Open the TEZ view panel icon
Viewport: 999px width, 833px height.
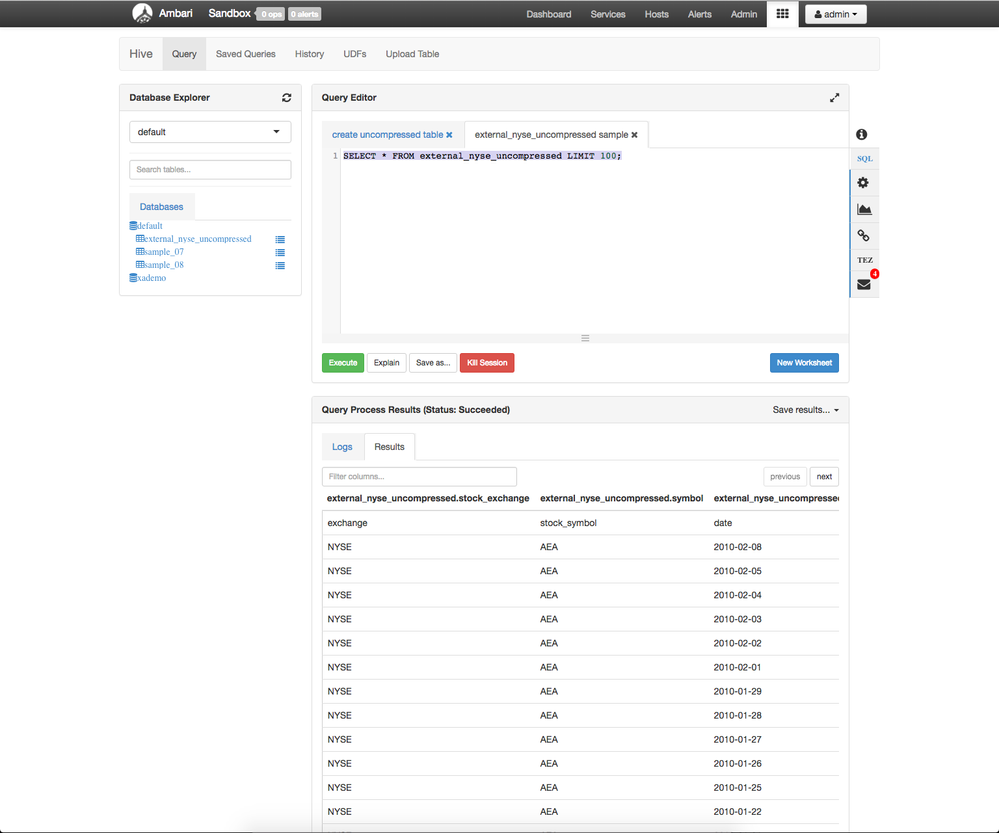point(863,259)
